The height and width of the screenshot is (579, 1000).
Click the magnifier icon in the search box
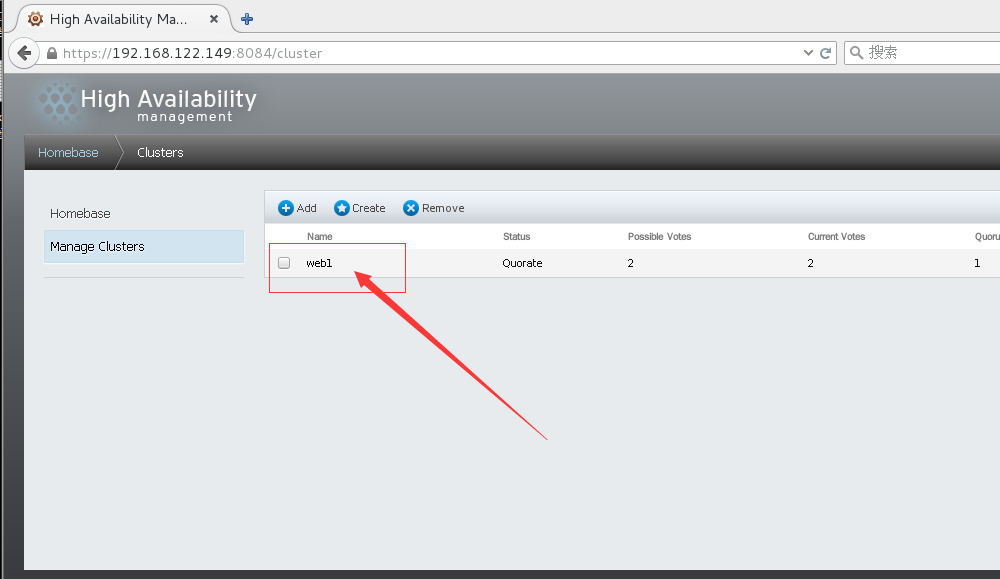coord(857,53)
